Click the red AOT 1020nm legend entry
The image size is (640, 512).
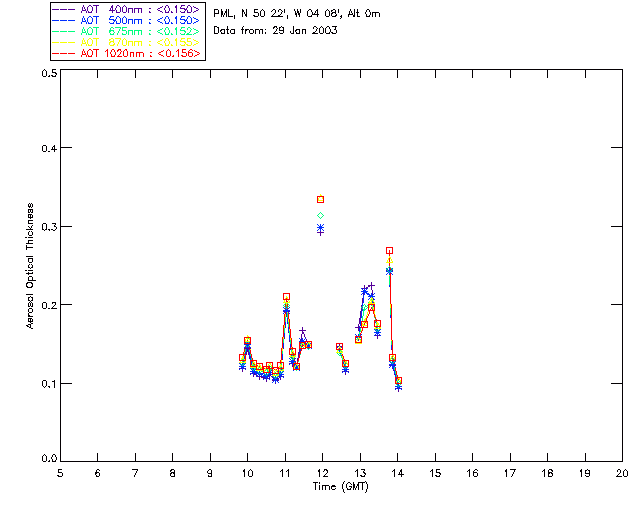click(127, 53)
